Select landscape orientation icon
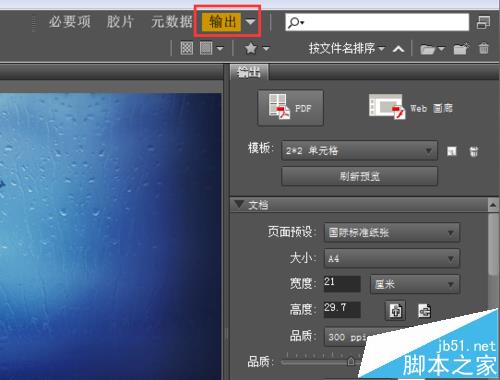The height and width of the screenshot is (380, 500). coord(424,311)
